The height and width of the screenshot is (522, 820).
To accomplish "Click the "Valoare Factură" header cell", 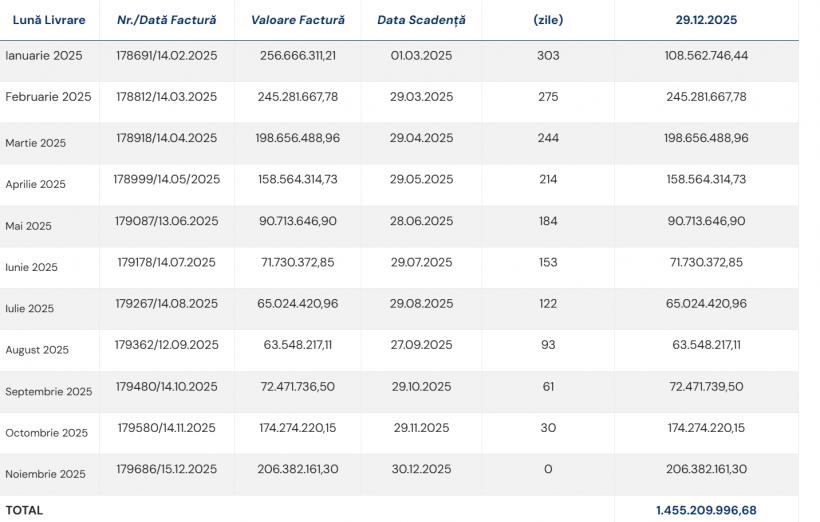I will coord(297,20).
